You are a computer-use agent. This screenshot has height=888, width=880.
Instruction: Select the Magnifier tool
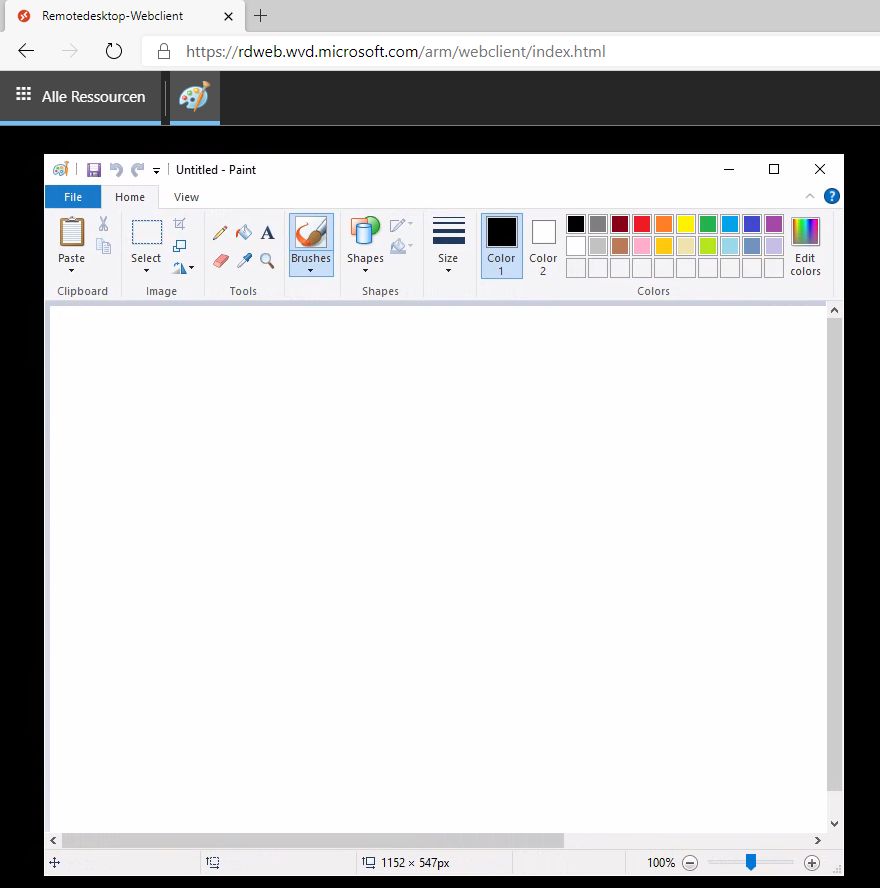[267, 261]
